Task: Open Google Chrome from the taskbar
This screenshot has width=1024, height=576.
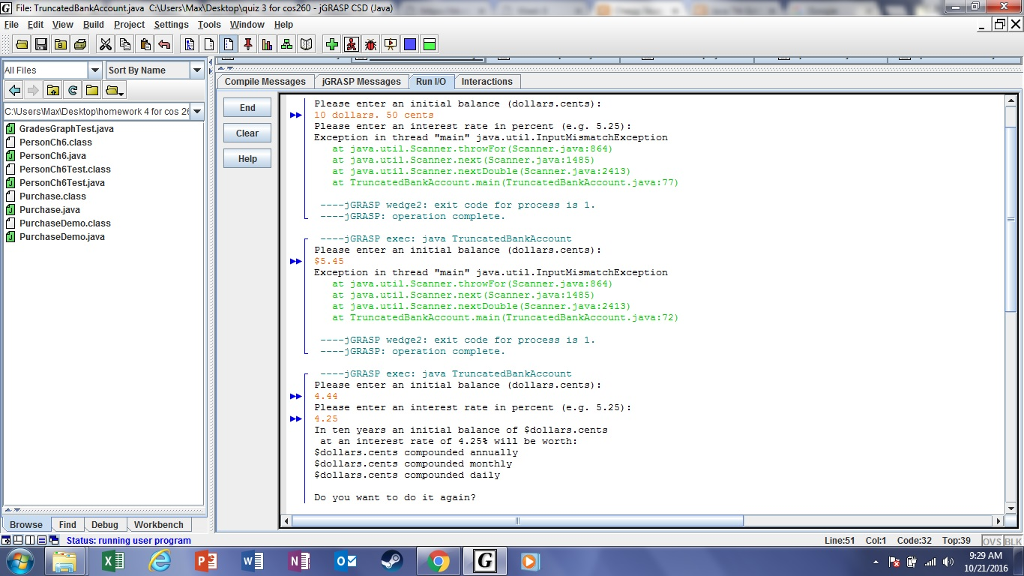Action: (x=438, y=561)
